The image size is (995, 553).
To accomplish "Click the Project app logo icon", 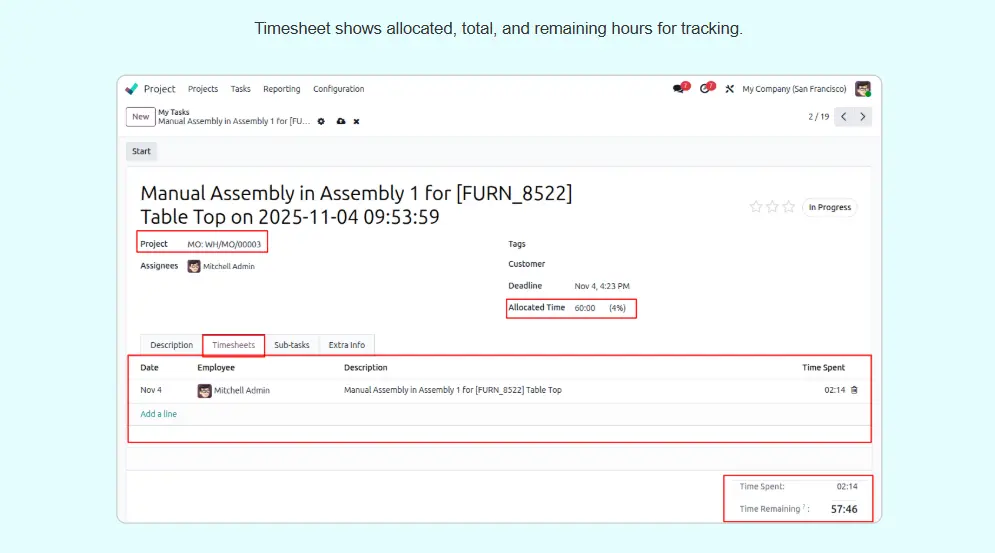I will coord(132,89).
